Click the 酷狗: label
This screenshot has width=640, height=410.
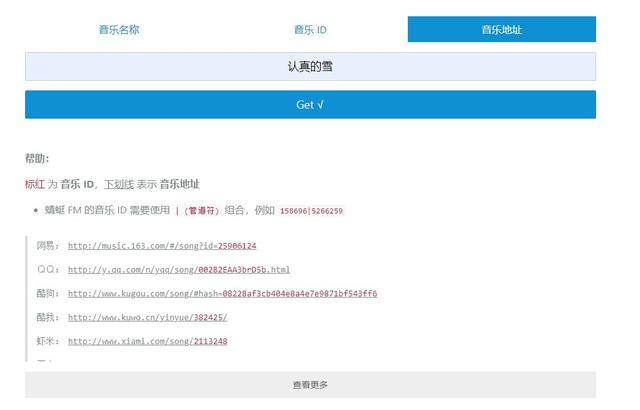coord(48,293)
